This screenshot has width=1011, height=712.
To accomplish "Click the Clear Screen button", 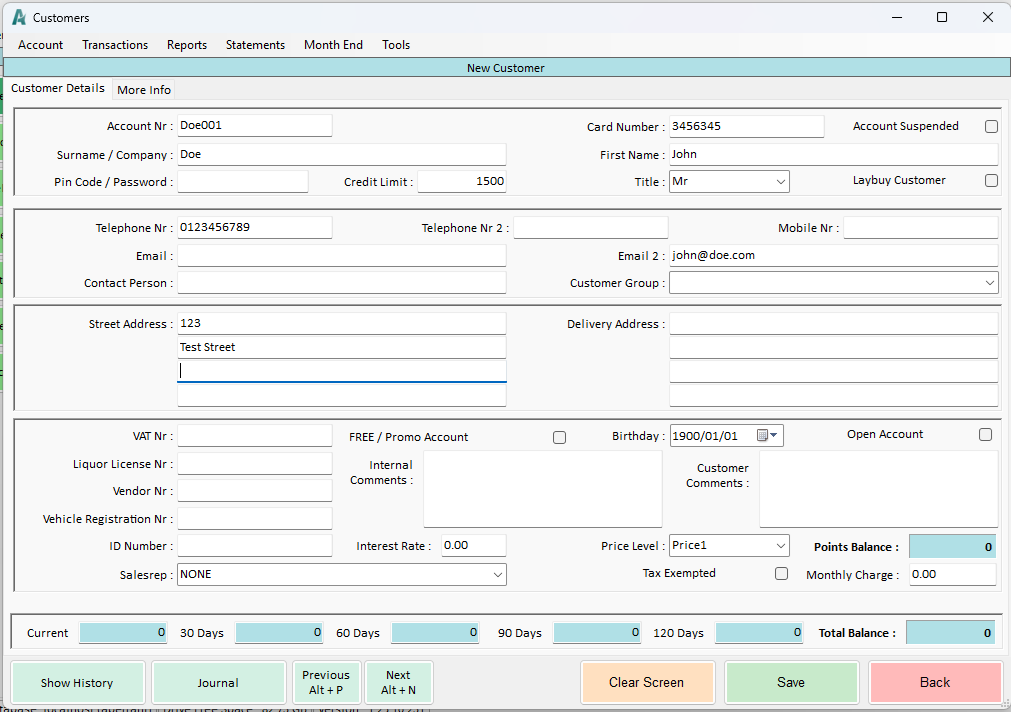I will 647,682.
